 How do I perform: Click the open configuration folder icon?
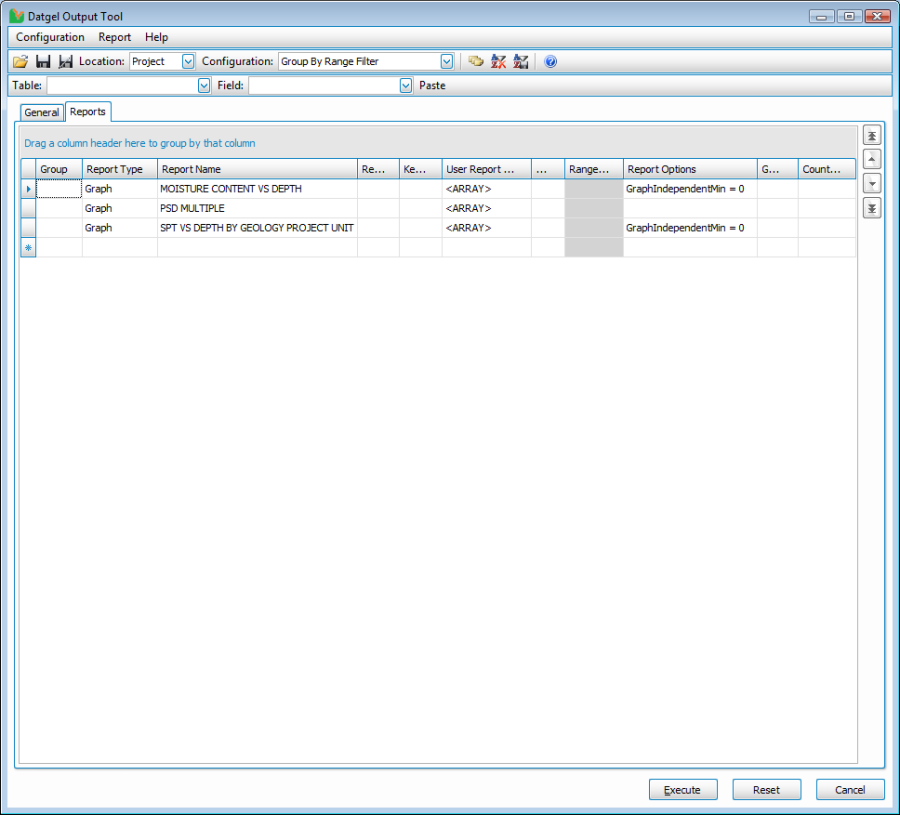pos(20,62)
